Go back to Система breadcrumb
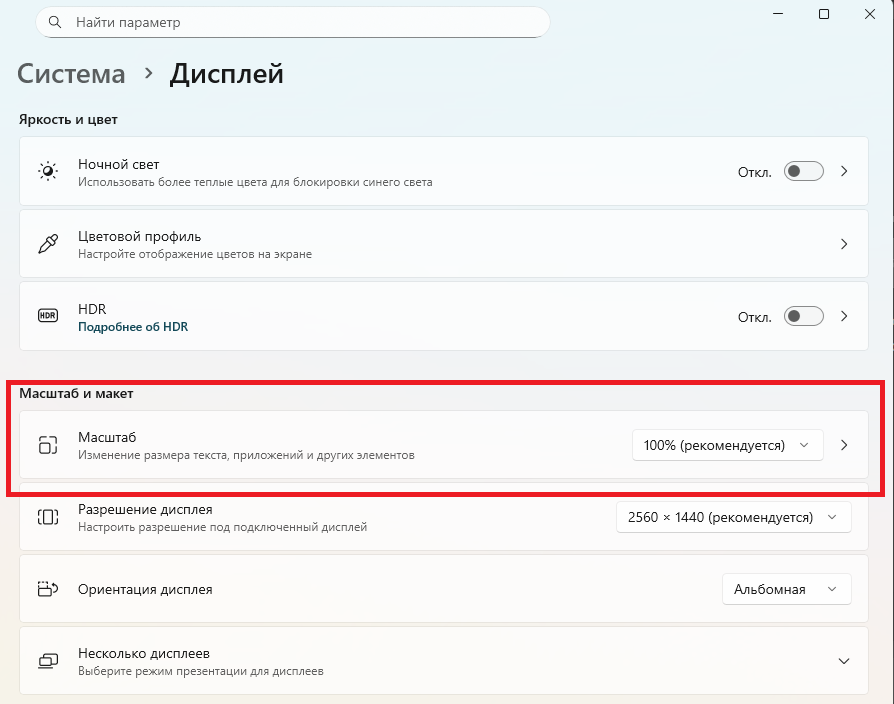This screenshot has width=894, height=704. tap(72, 74)
